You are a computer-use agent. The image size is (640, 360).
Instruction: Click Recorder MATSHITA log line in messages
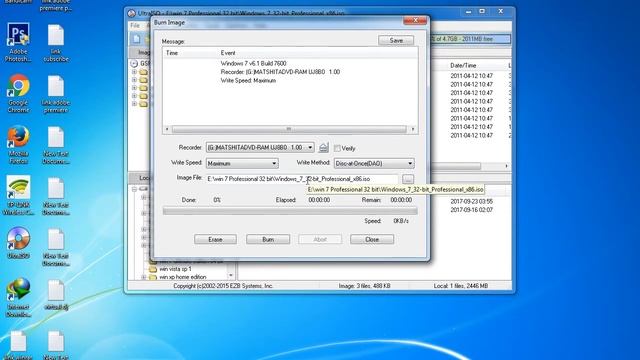coord(280,72)
